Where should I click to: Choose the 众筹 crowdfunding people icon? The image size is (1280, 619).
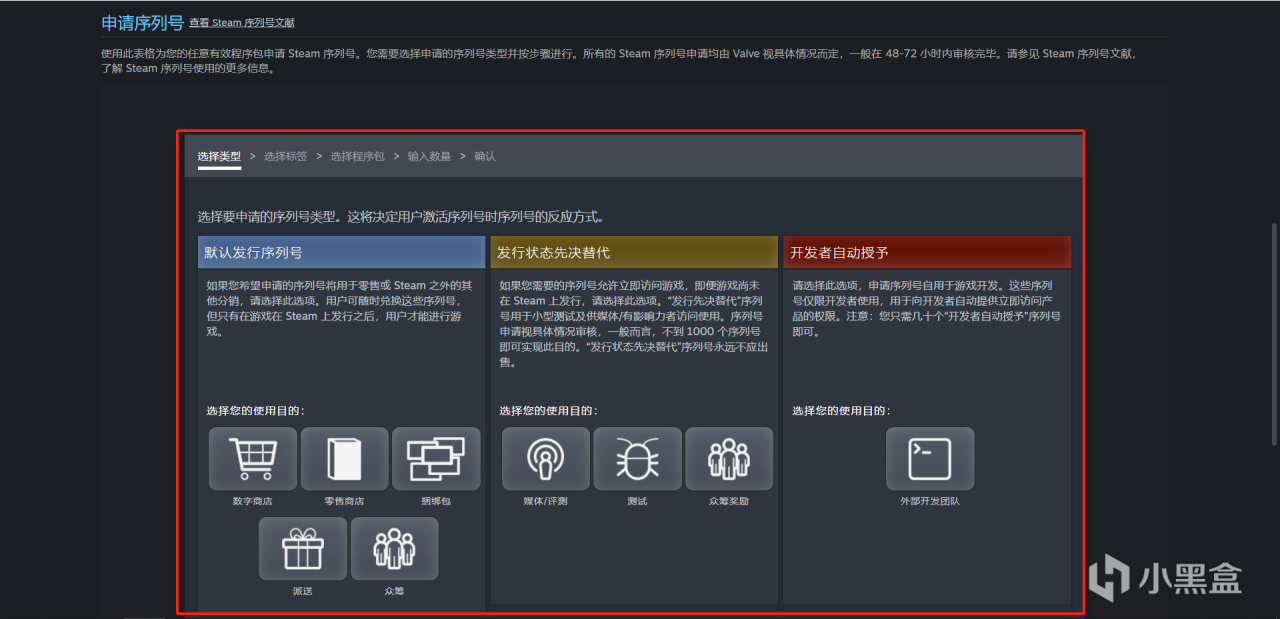[394, 548]
